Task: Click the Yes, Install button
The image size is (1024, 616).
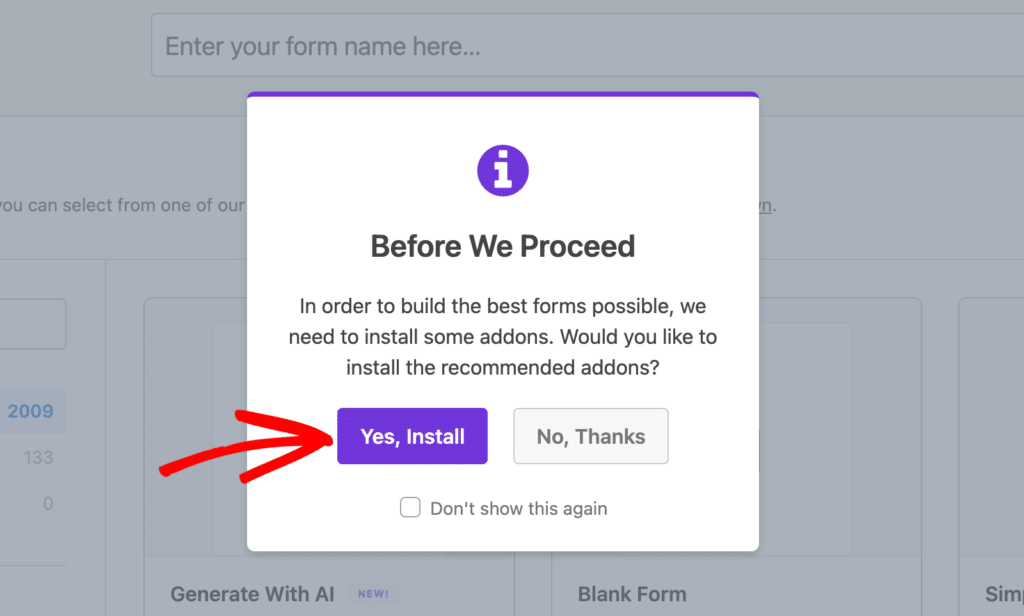Action: tap(412, 436)
